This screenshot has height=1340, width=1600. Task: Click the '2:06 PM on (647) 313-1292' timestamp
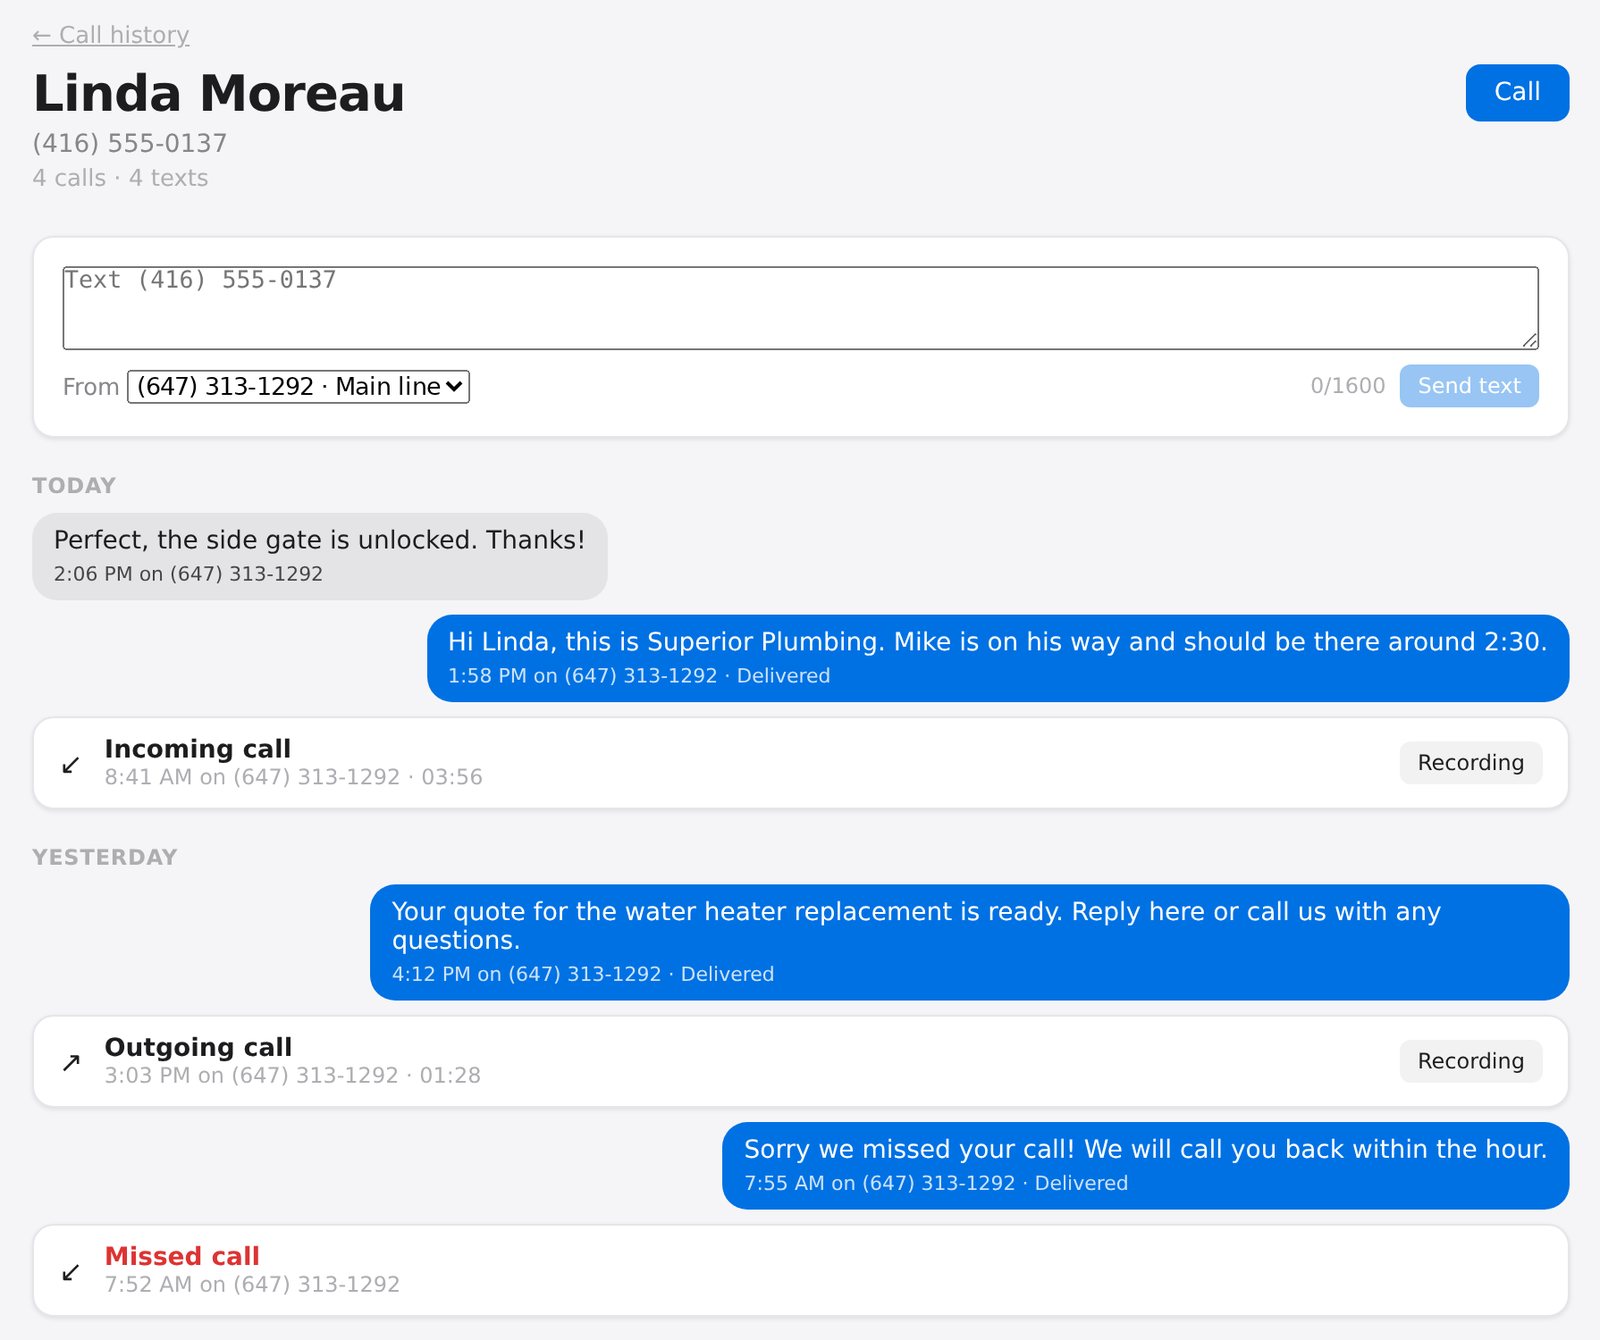click(x=188, y=574)
